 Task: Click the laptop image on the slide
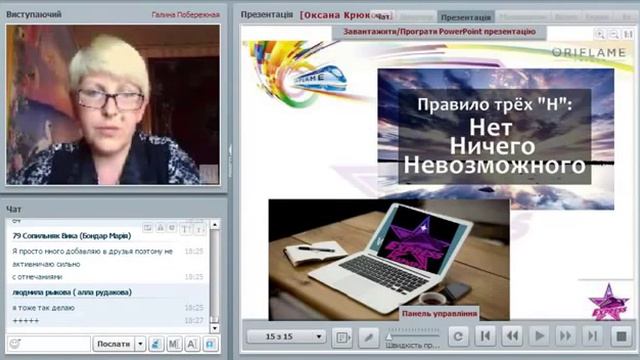coord(389,260)
